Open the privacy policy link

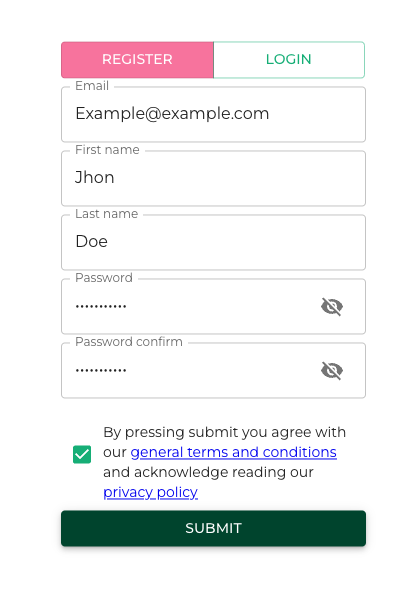(x=150, y=492)
